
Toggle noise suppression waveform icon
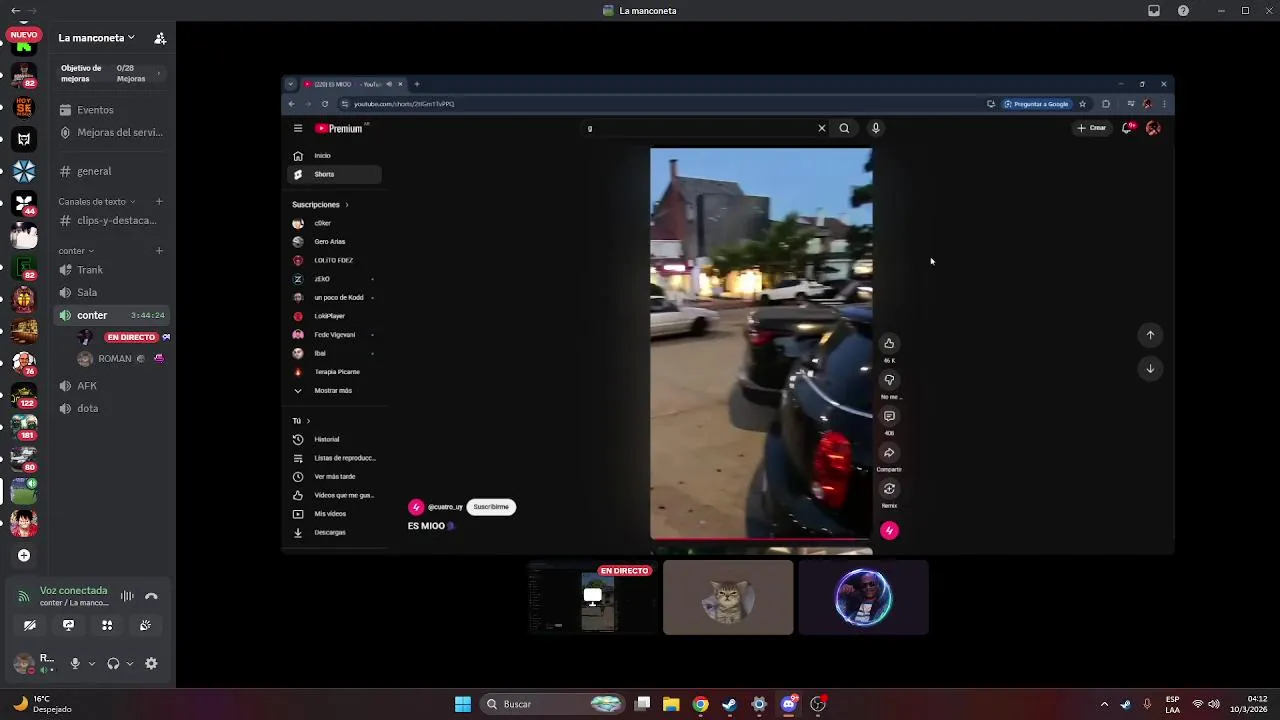[127, 596]
